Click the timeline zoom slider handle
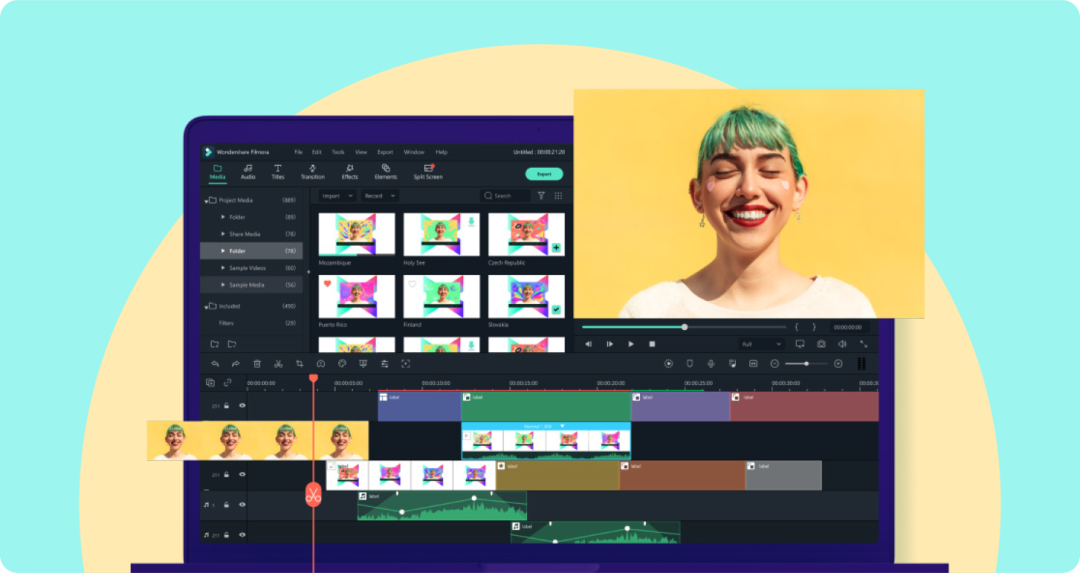 (806, 364)
